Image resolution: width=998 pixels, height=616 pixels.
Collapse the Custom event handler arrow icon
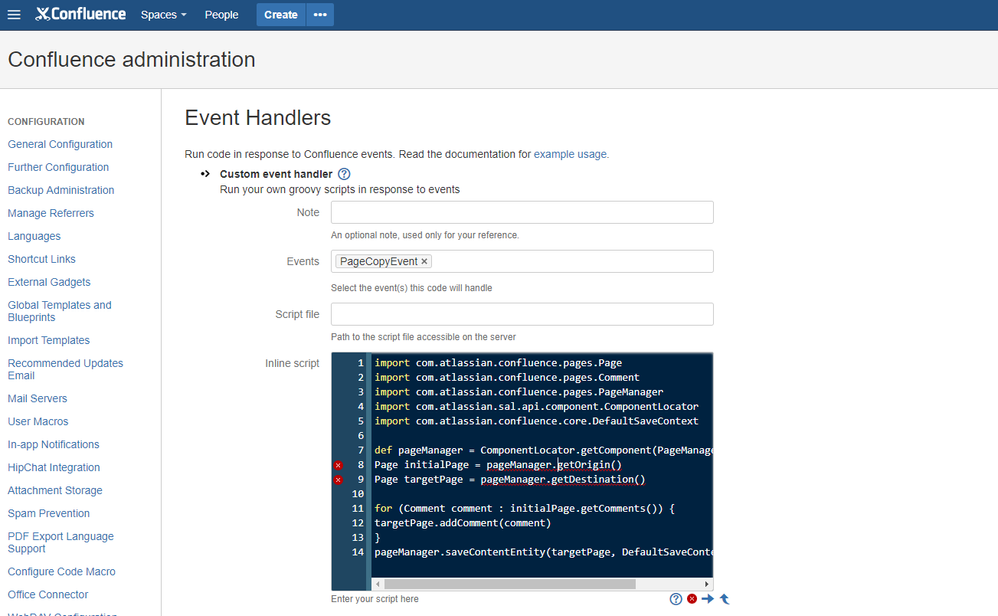pos(205,174)
